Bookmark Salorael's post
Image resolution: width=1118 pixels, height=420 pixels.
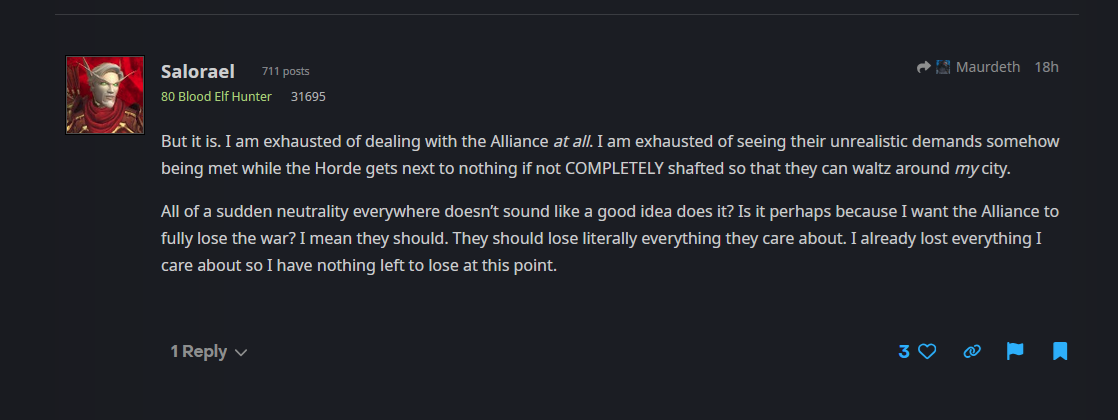pos(1060,351)
